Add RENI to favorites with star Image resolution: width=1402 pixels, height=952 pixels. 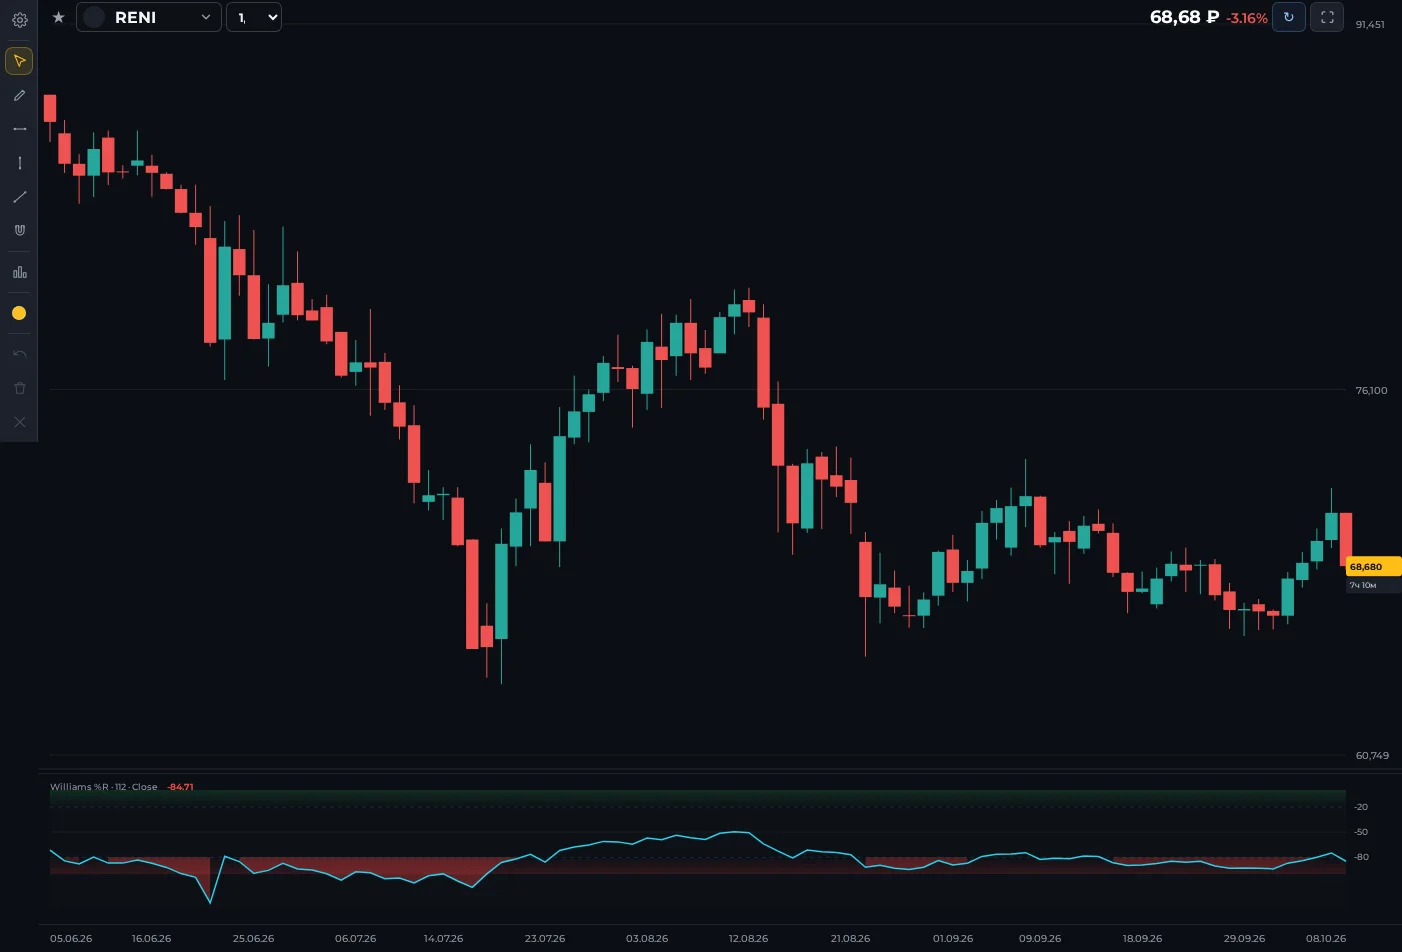(58, 17)
